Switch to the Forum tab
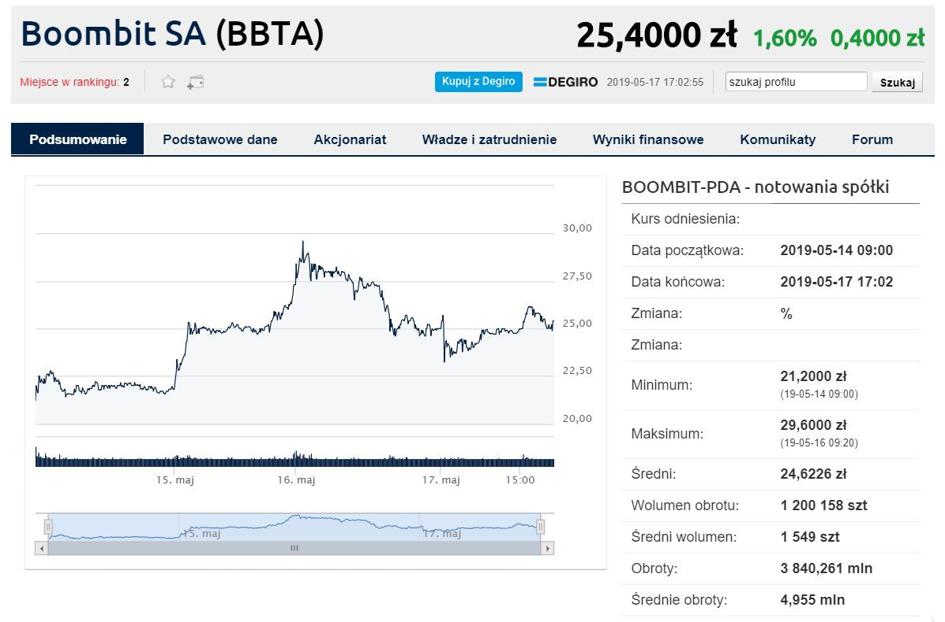The width and height of the screenshot is (945, 622). (872, 139)
